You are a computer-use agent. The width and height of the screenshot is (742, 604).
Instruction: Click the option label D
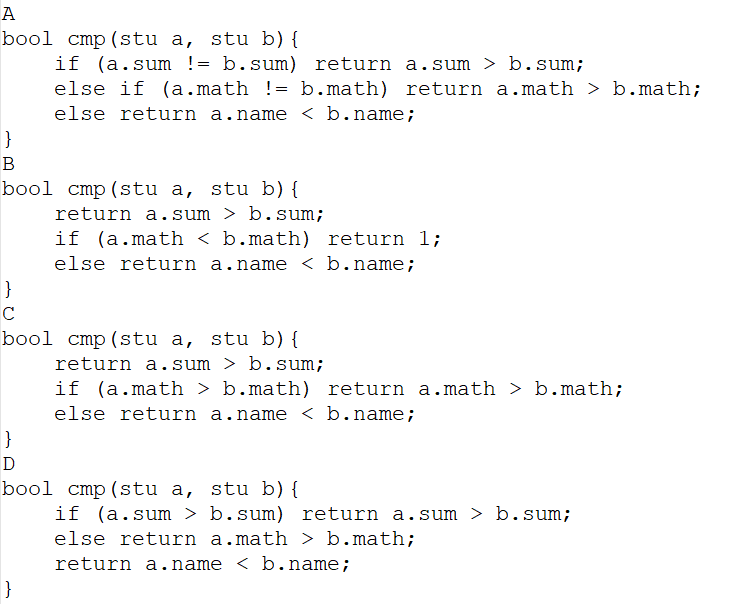click(x=9, y=464)
